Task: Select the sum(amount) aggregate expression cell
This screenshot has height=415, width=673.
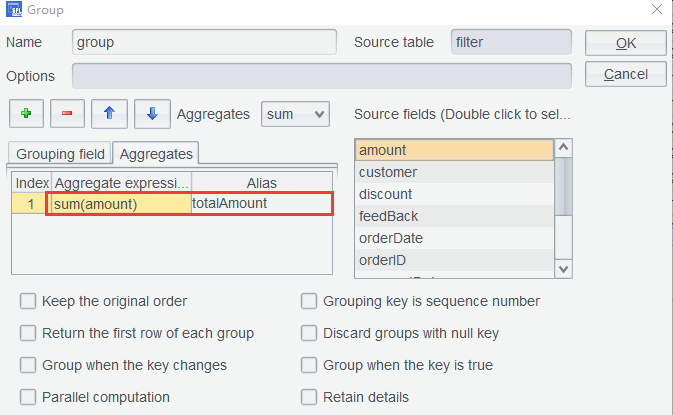Action: click(x=120, y=203)
